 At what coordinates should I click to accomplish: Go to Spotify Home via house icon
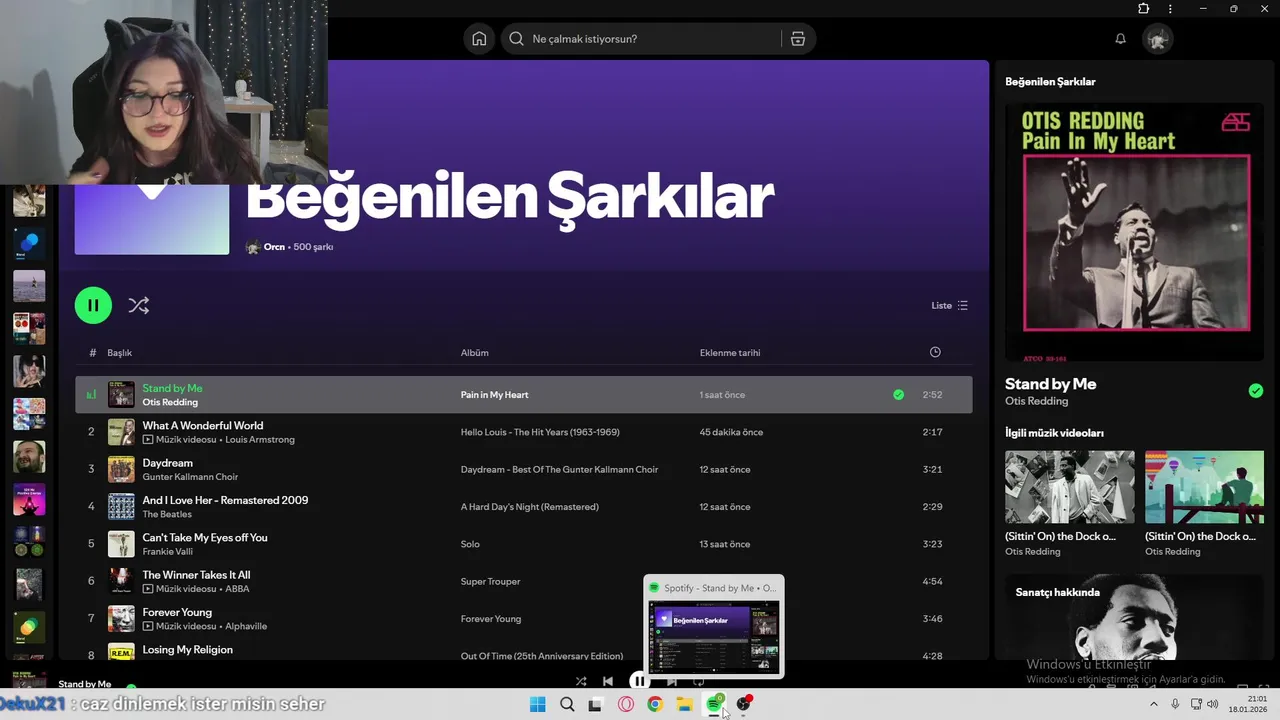pyautogui.click(x=479, y=39)
